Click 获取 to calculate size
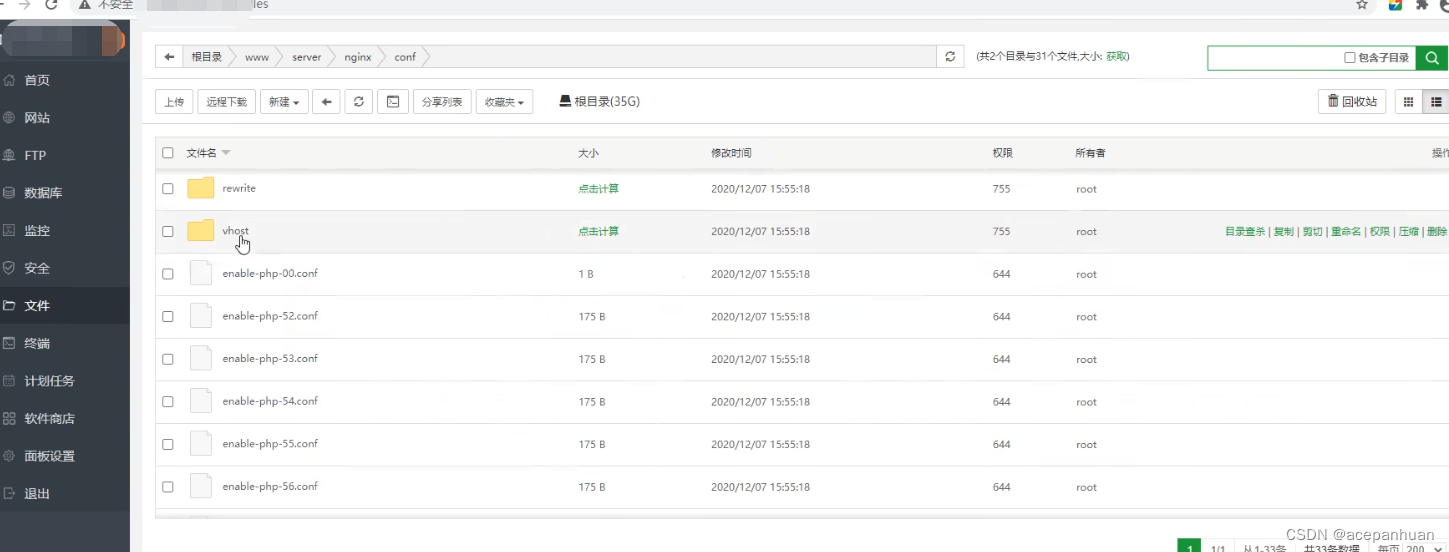Viewport: 1449px width, 552px height. click(1117, 57)
